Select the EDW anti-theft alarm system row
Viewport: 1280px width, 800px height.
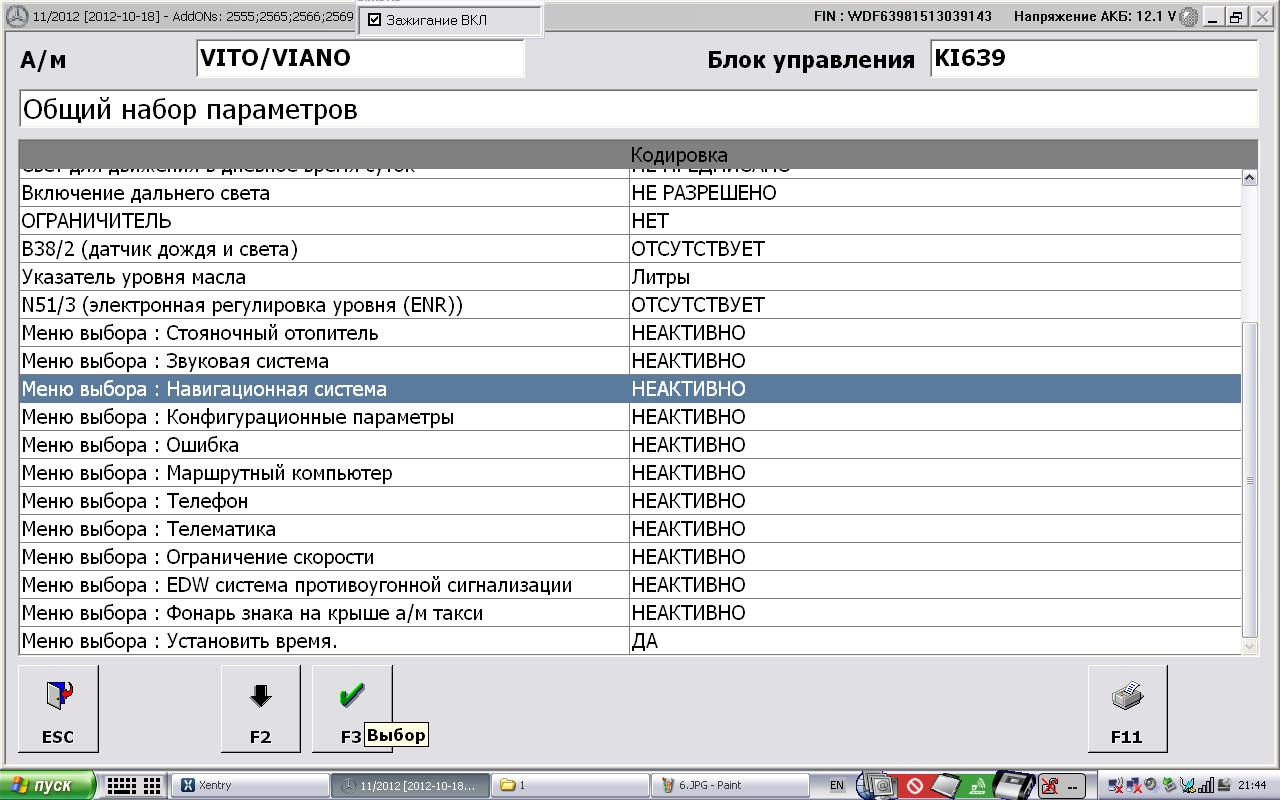tap(630, 585)
